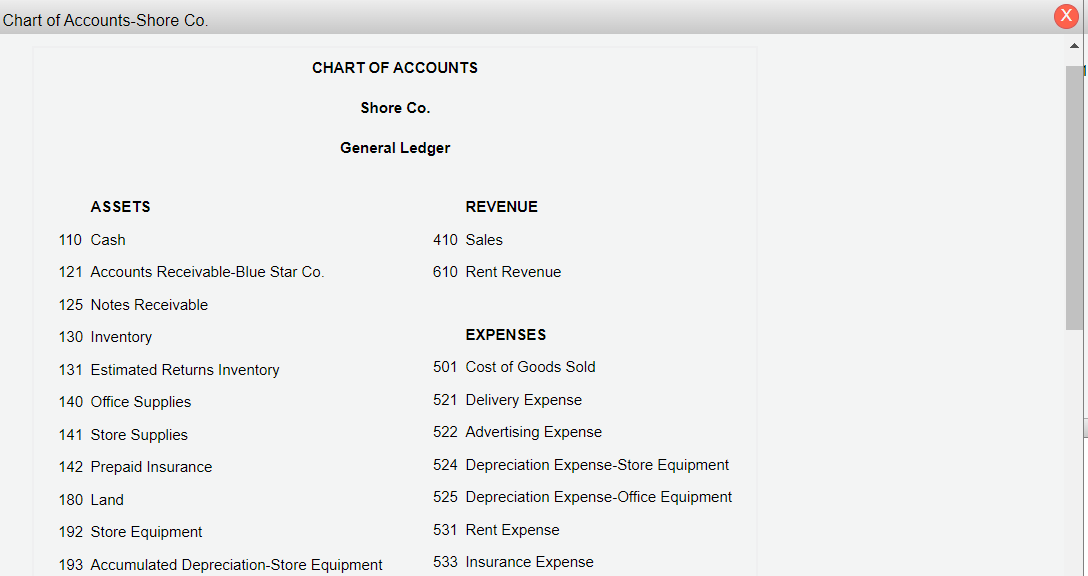This screenshot has width=1088, height=576.
Task: Select the 110 Cash account row
Action: point(92,240)
